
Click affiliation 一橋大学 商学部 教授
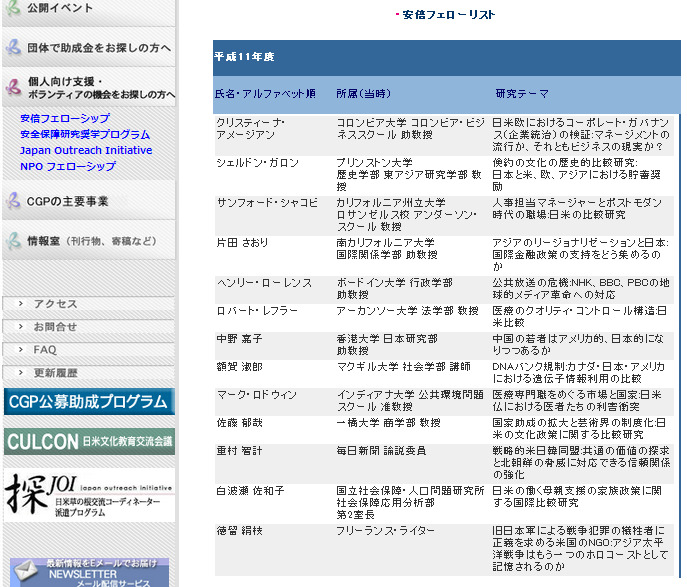[388, 423]
